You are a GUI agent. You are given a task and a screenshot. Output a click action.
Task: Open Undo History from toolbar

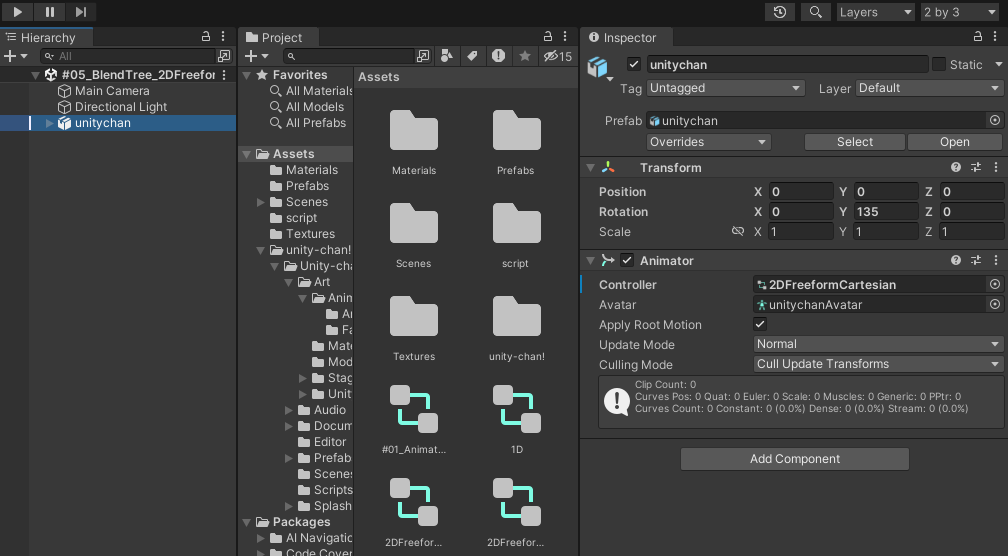[780, 12]
